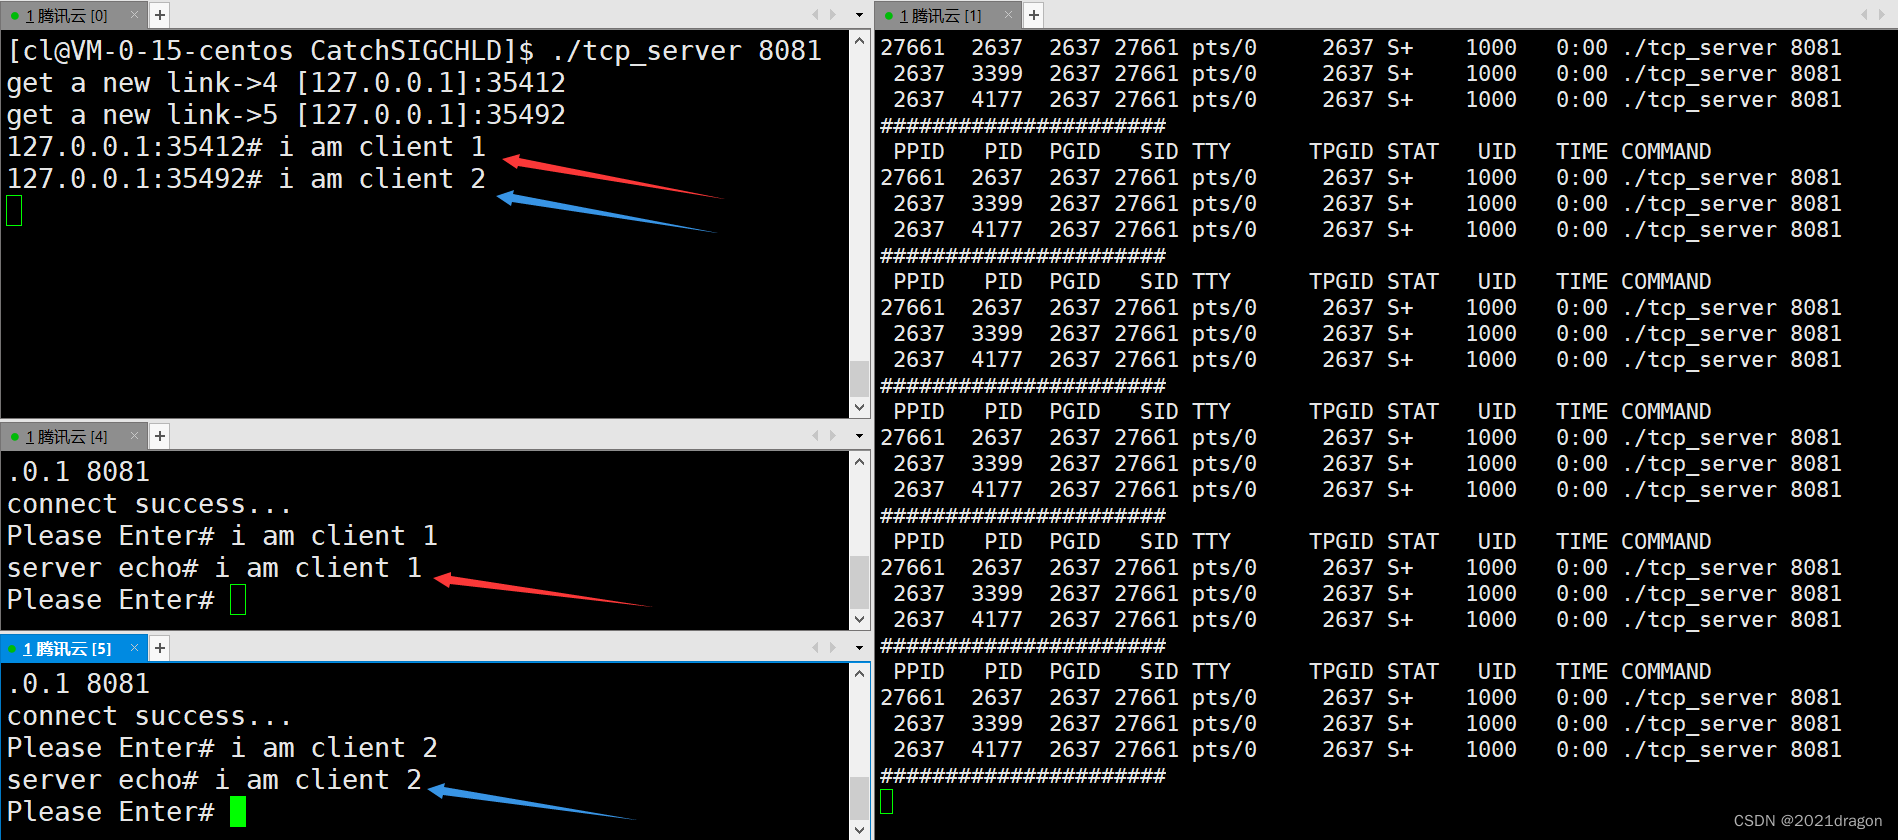Image resolution: width=1898 pixels, height=840 pixels.
Task: Focus the client 2 Please Enter# prompt
Action: (238, 812)
